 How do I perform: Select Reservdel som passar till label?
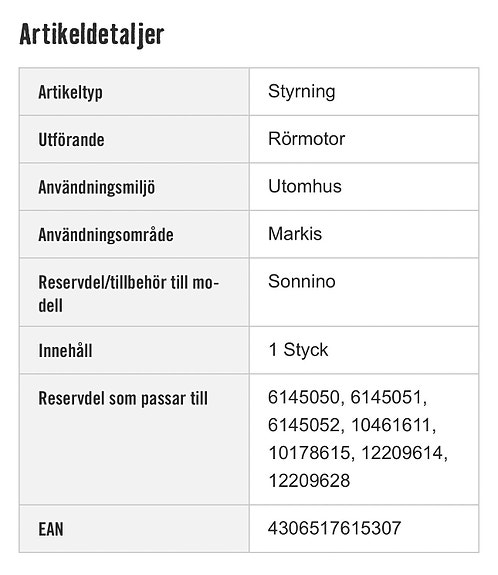coord(123,399)
